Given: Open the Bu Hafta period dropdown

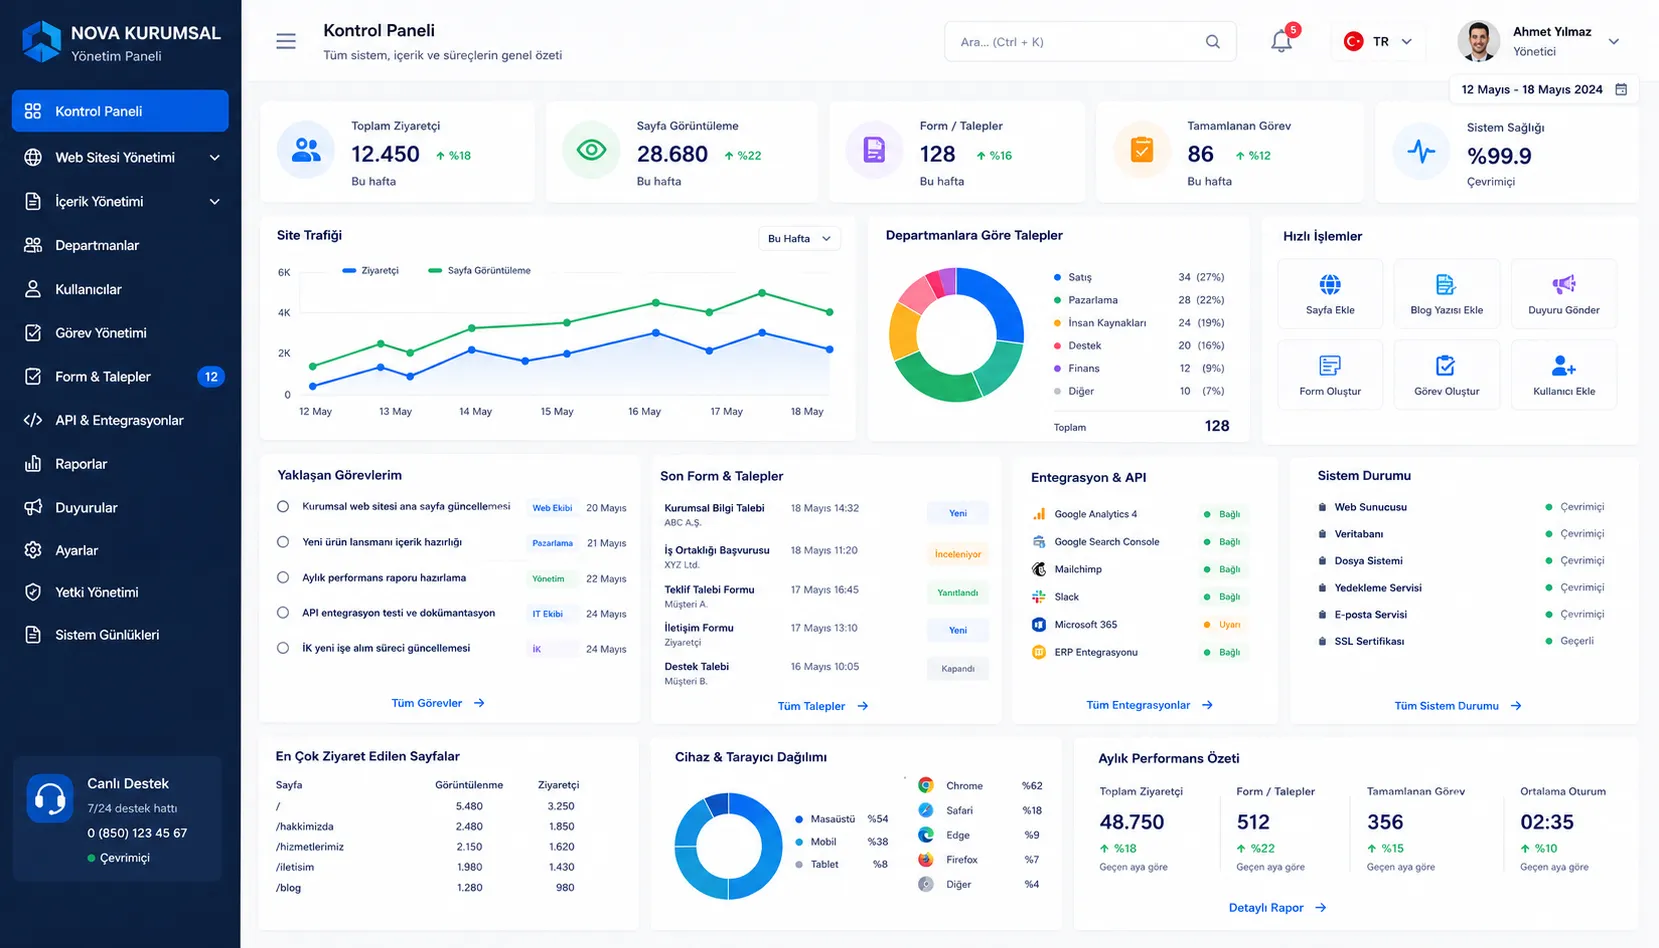Looking at the screenshot, I should point(800,238).
